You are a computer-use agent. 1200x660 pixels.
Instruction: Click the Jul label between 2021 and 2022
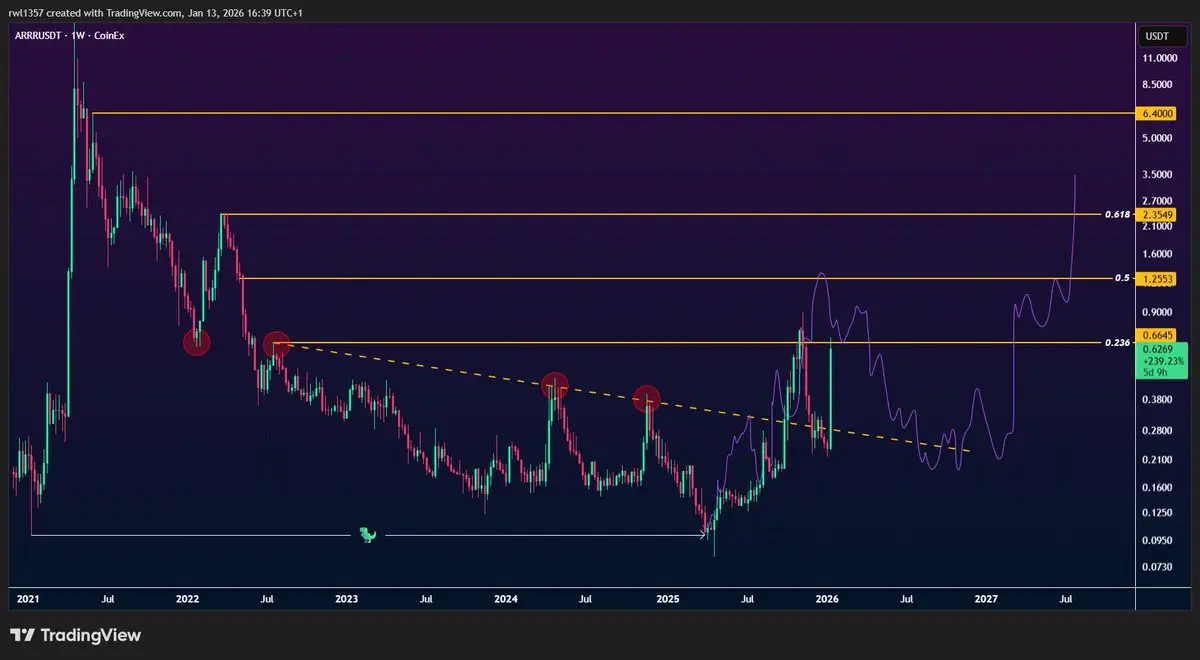(107, 599)
